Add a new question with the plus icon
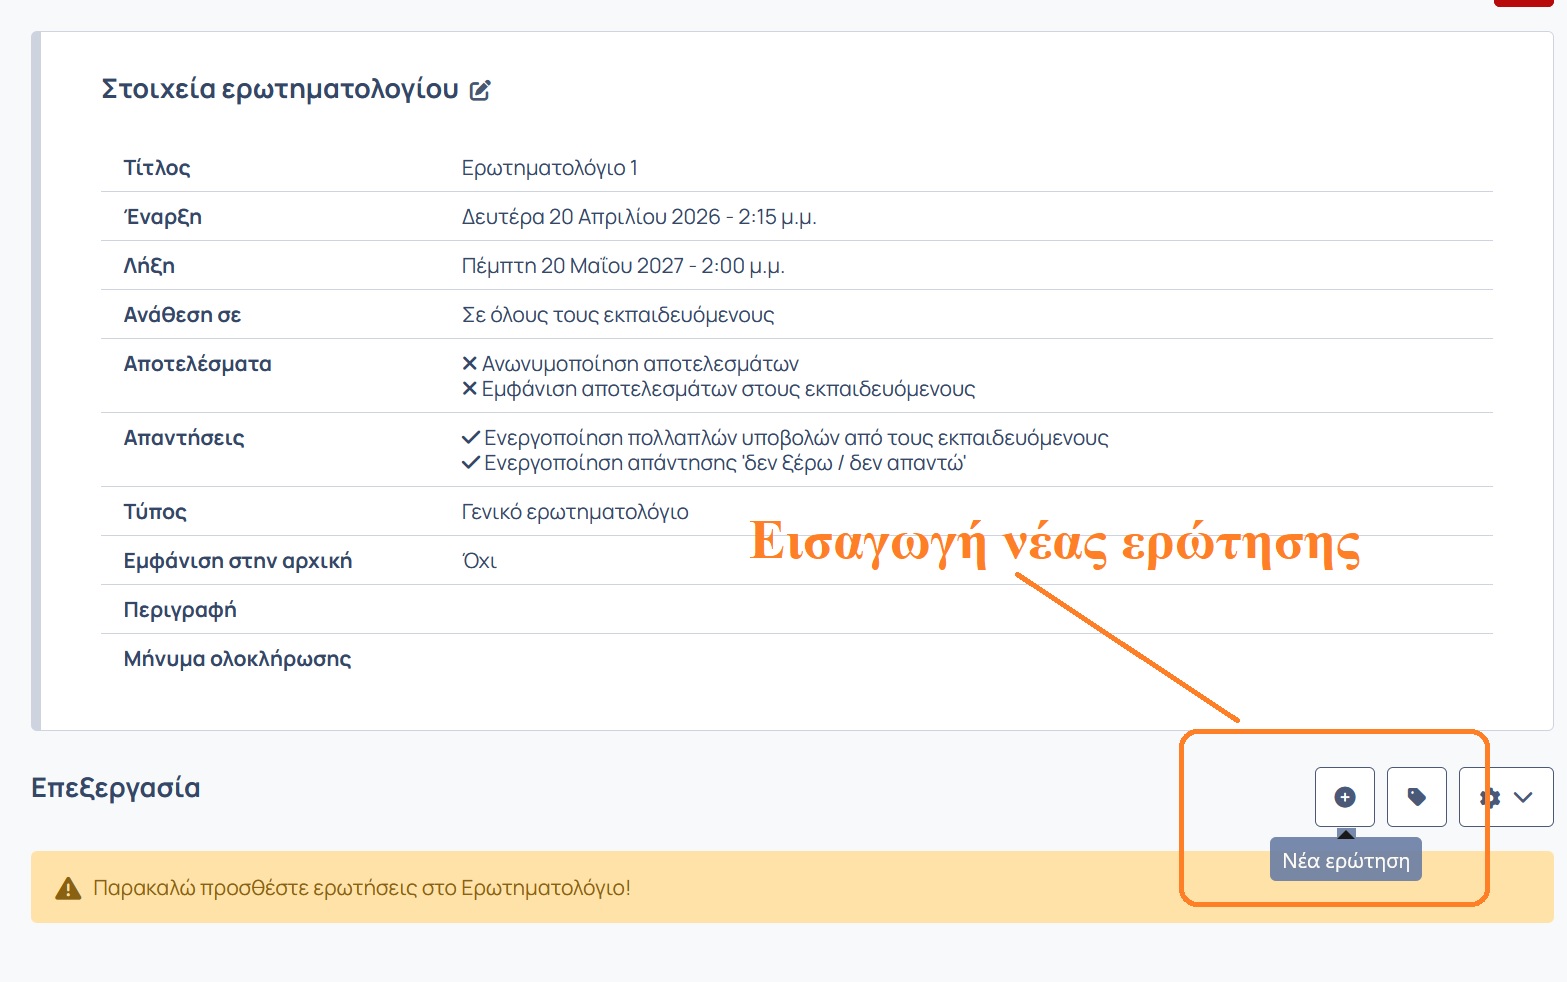This screenshot has width=1567, height=982. 1344,797
